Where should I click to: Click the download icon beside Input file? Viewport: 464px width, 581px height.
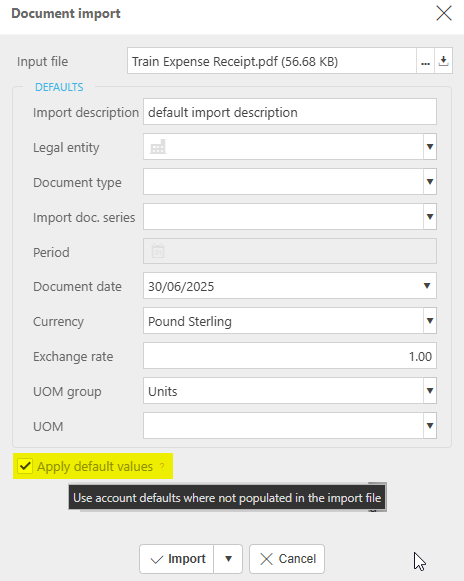click(x=443, y=61)
